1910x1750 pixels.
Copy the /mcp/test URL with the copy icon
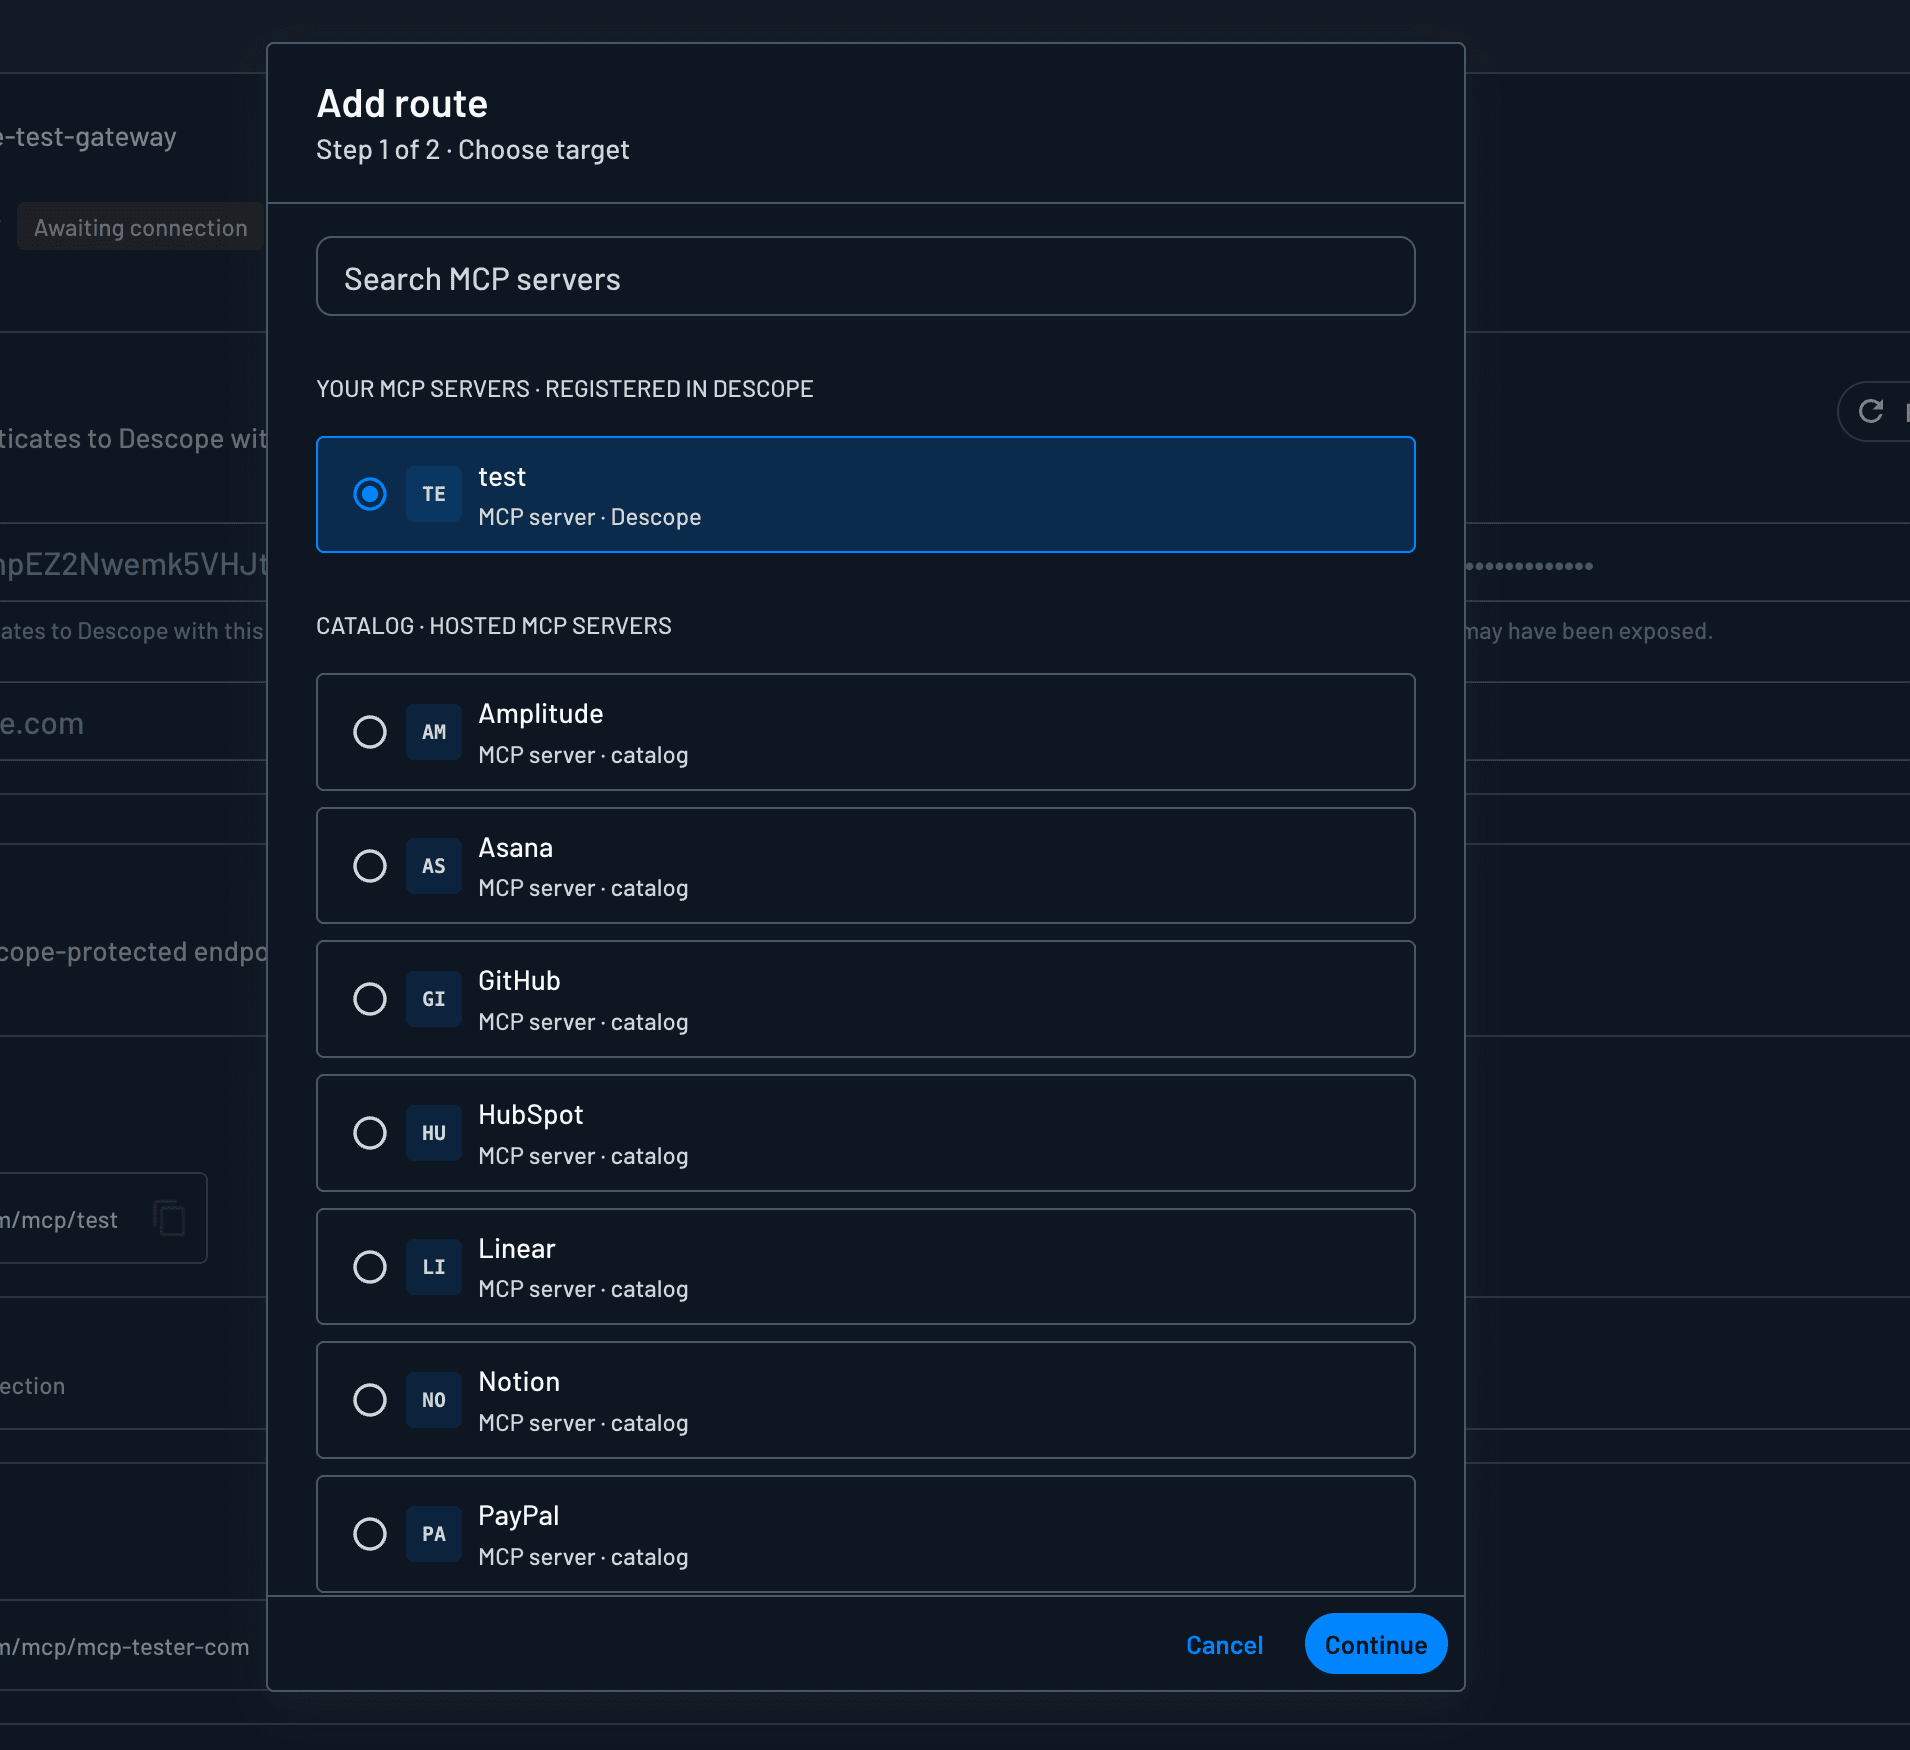point(170,1218)
